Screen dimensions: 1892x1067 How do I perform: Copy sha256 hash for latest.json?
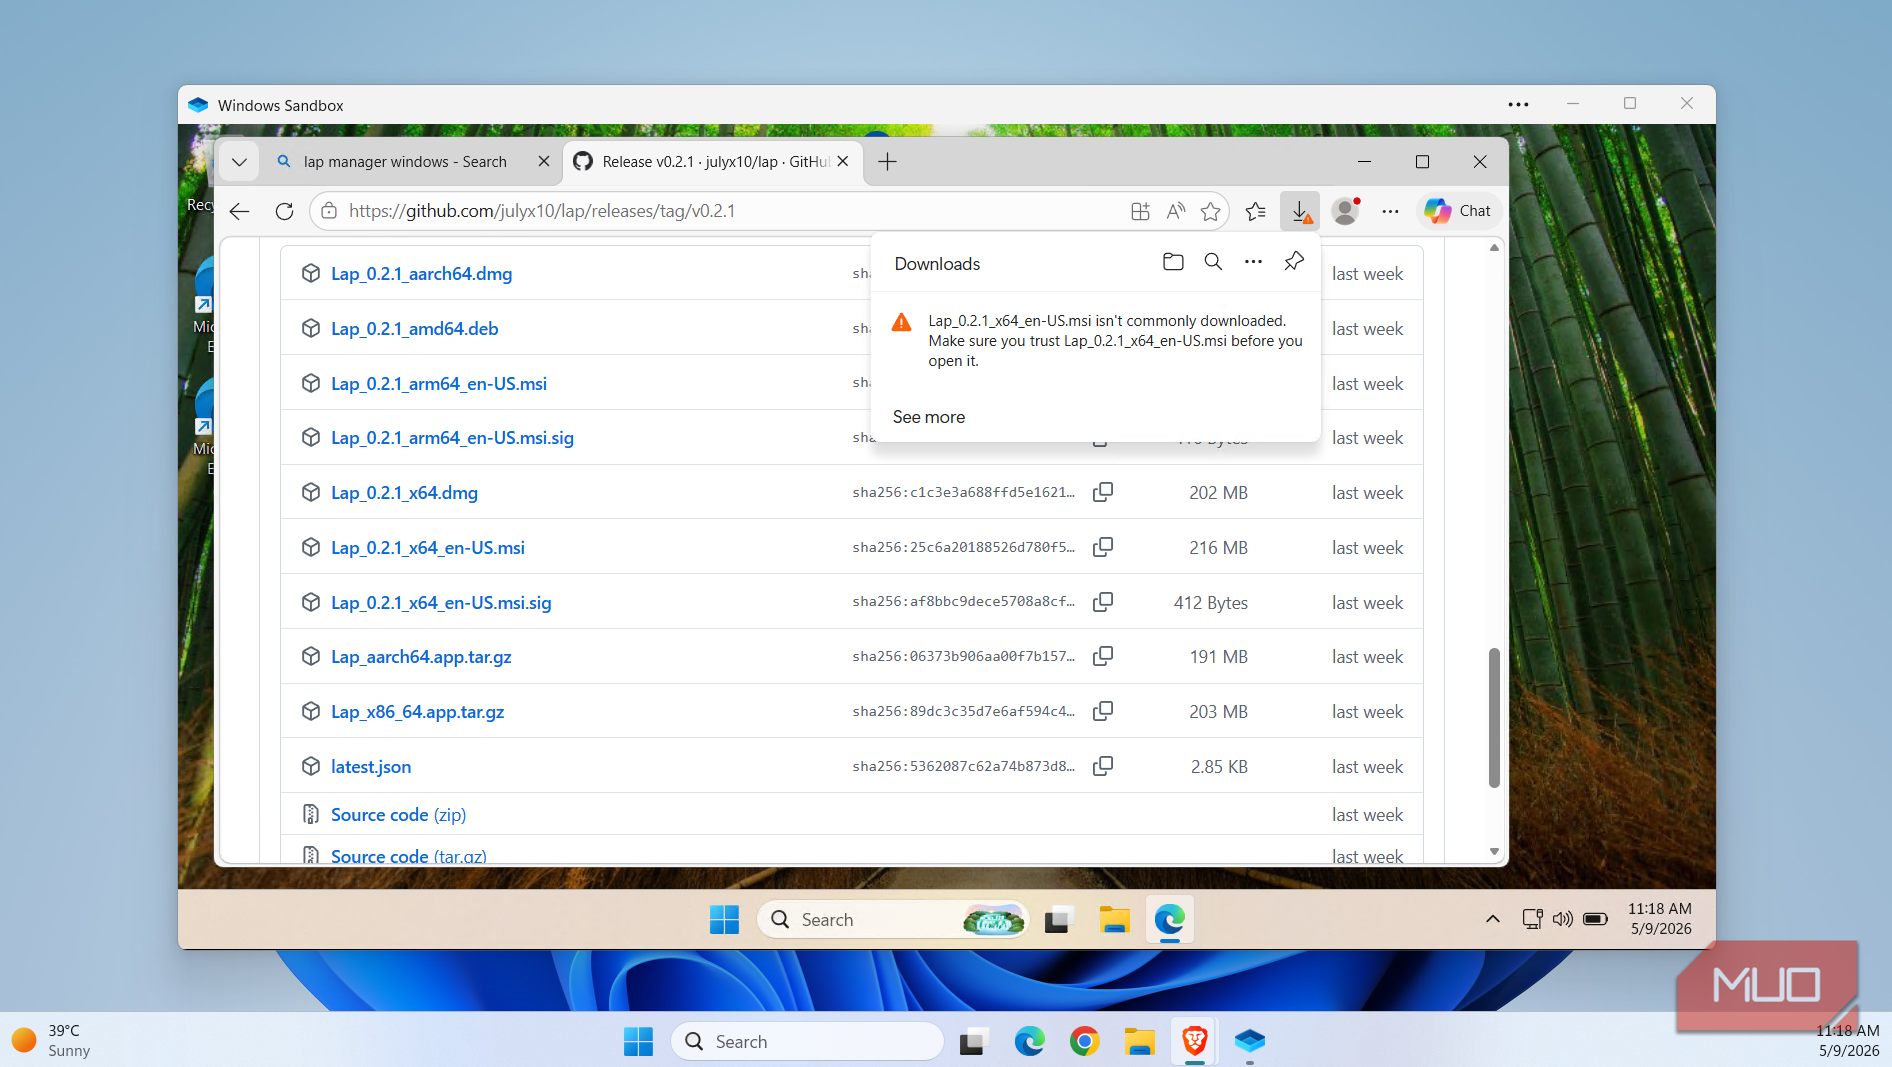point(1103,766)
